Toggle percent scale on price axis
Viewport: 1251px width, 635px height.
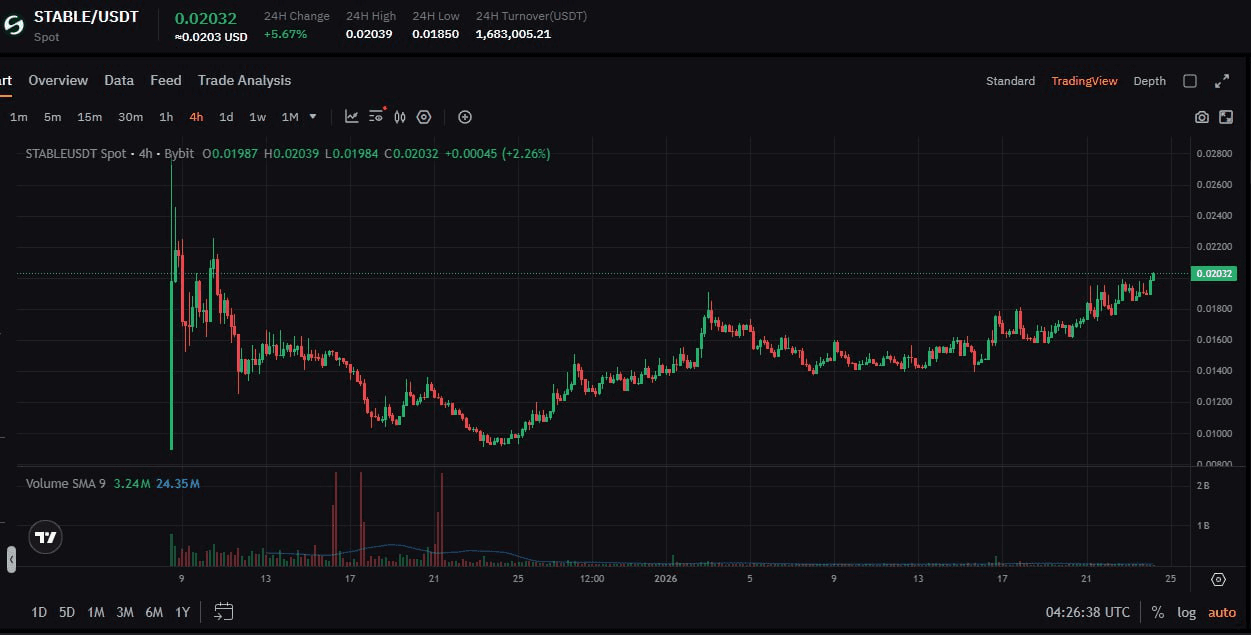(1156, 611)
